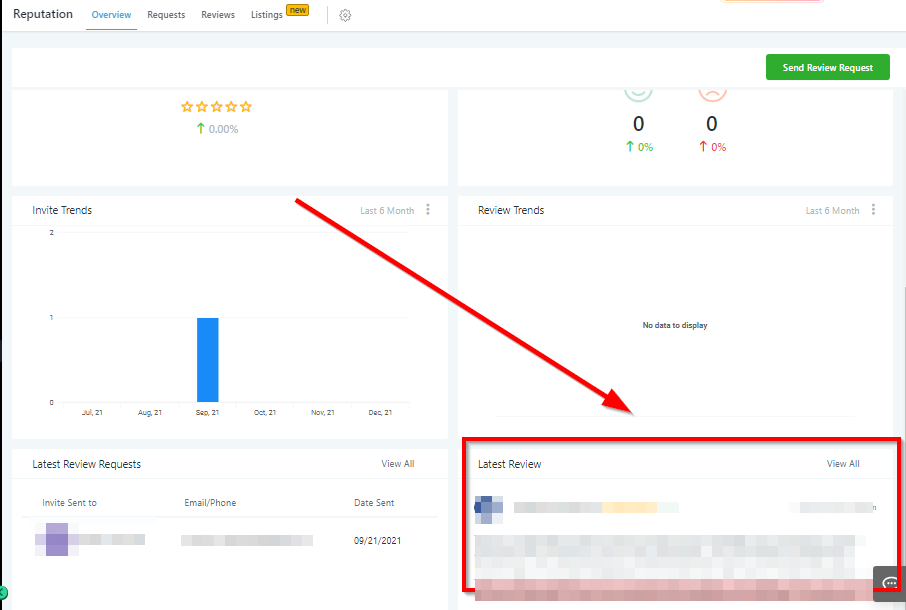This screenshot has width=906, height=610.
Task: Expand Invite Trends Last 6 Month range
Action: (x=386, y=211)
